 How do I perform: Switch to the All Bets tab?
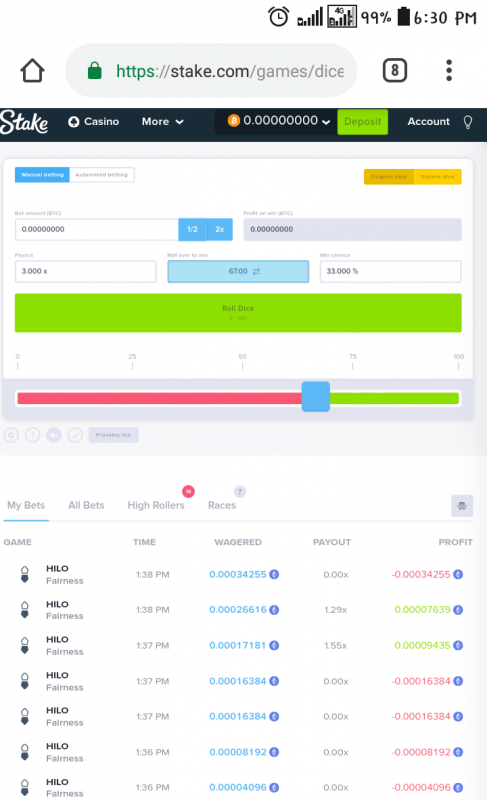pyautogui.click(x=86, y=505)
